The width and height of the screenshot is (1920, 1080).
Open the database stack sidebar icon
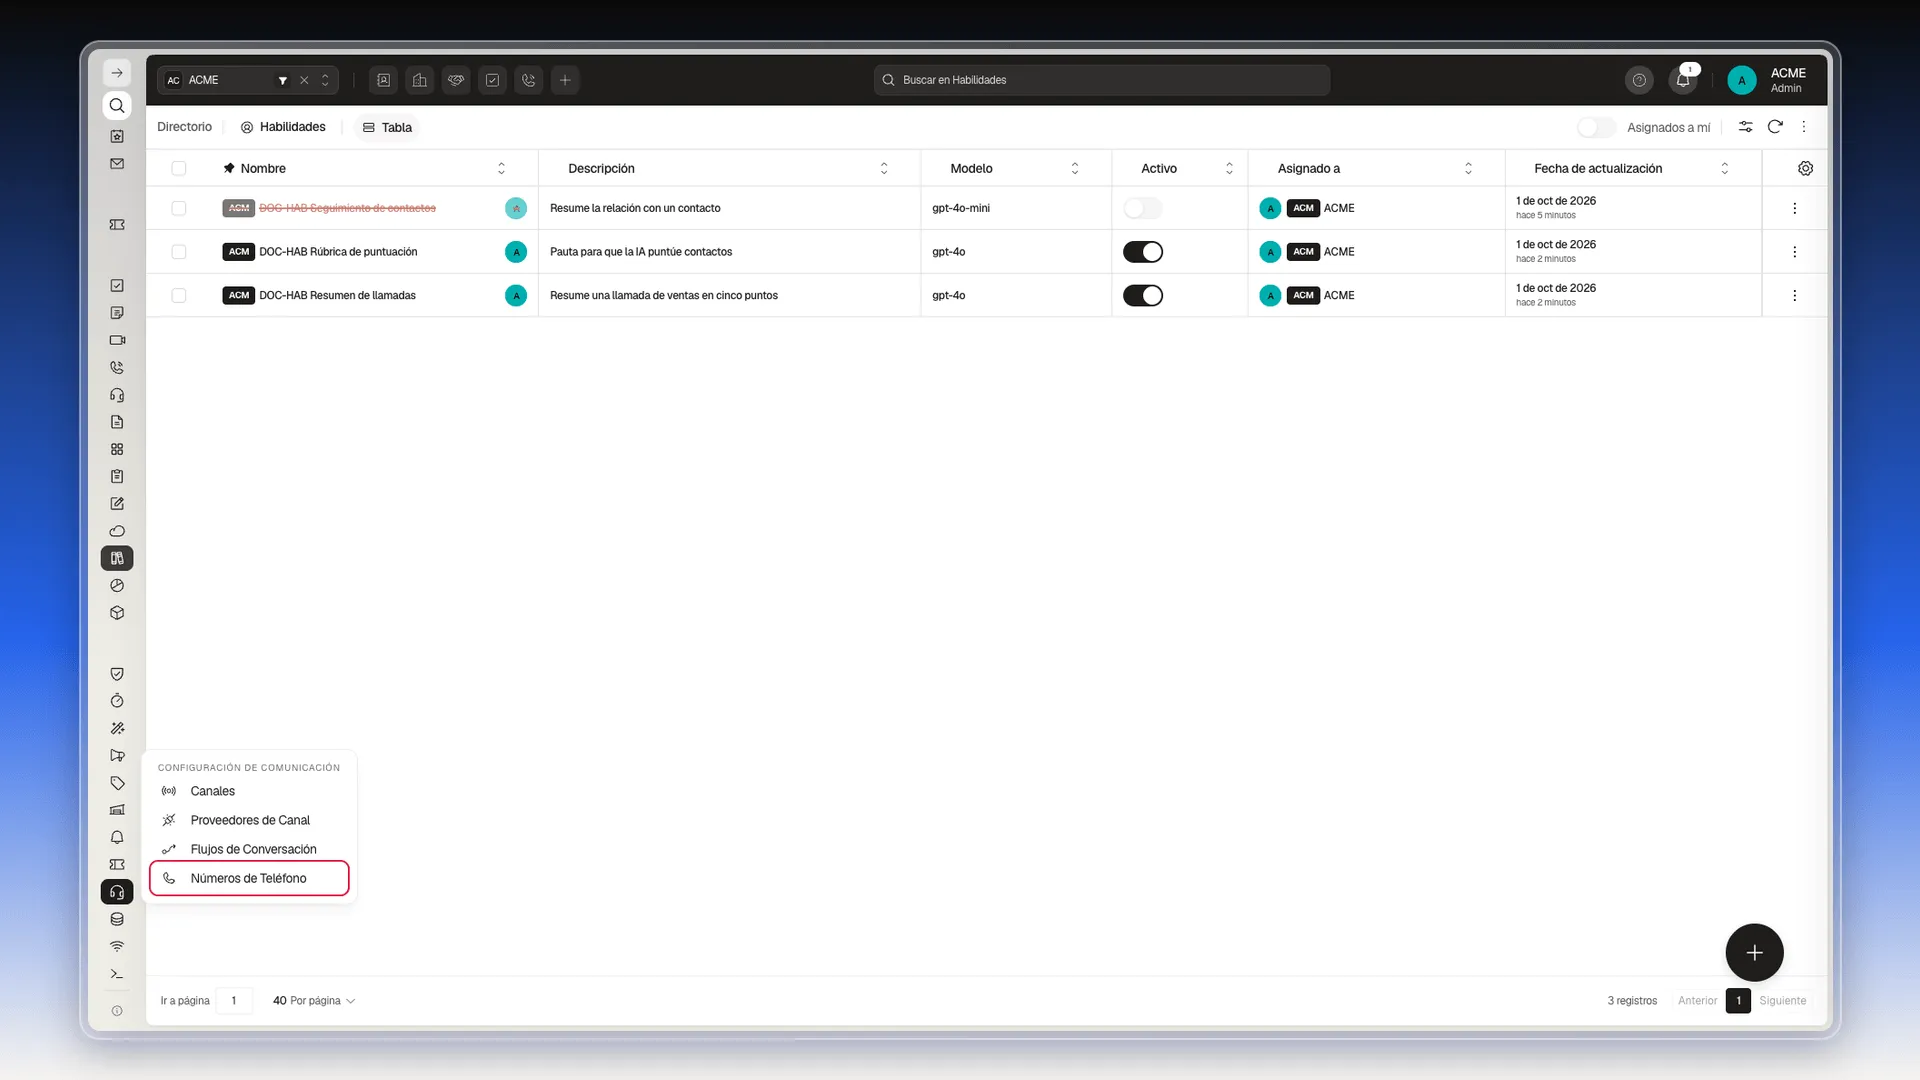pyautogui.click(x=117, y=919)
